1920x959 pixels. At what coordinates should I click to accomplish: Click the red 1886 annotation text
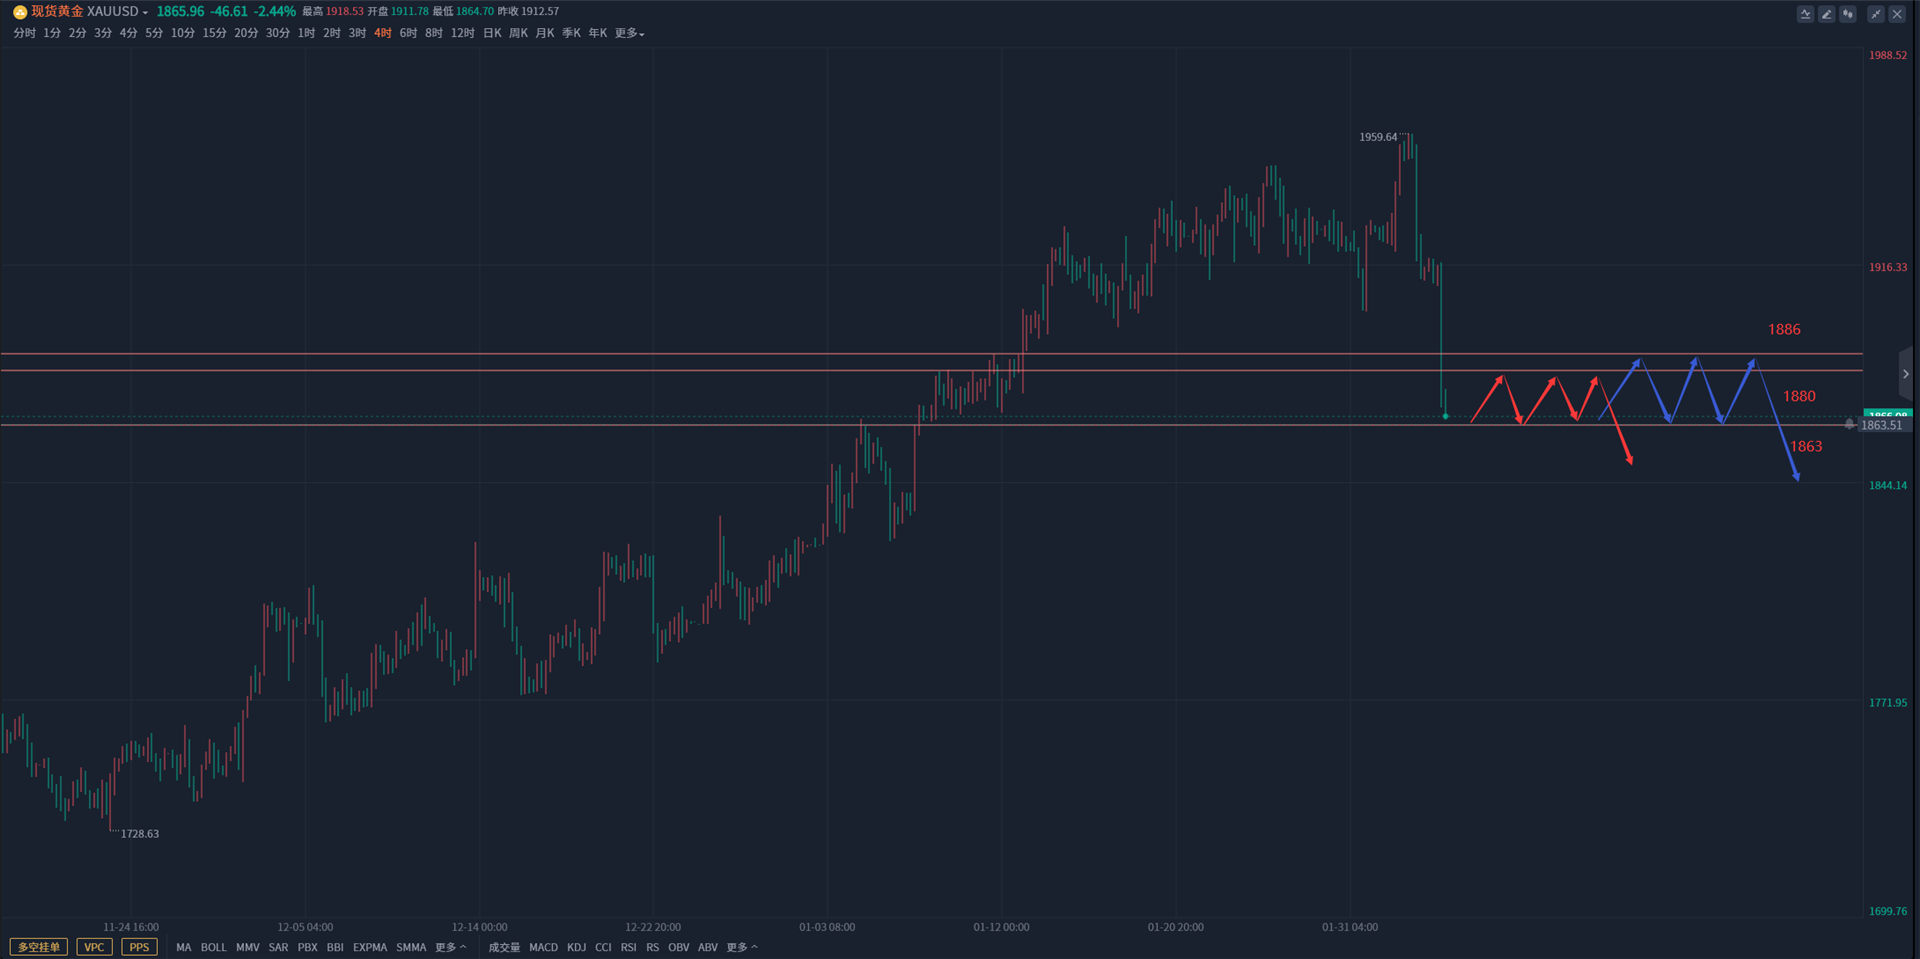pyautogui.click(x=1784, y=329)
